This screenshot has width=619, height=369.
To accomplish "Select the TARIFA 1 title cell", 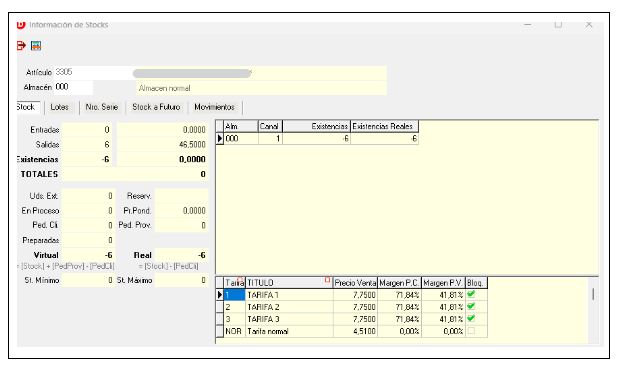I will [x=289, y=295].
